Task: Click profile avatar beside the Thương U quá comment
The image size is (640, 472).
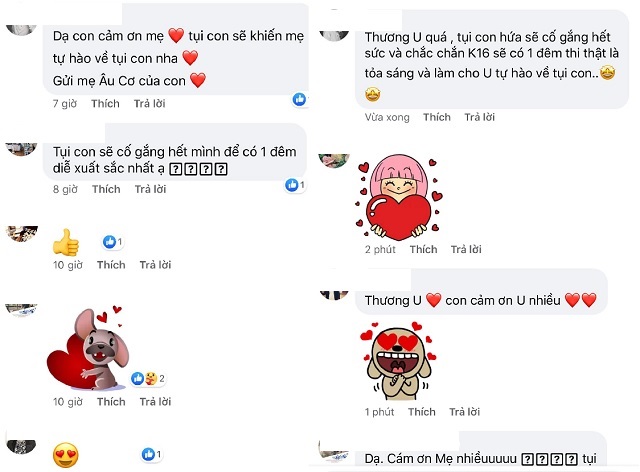Action: point(334,35)
